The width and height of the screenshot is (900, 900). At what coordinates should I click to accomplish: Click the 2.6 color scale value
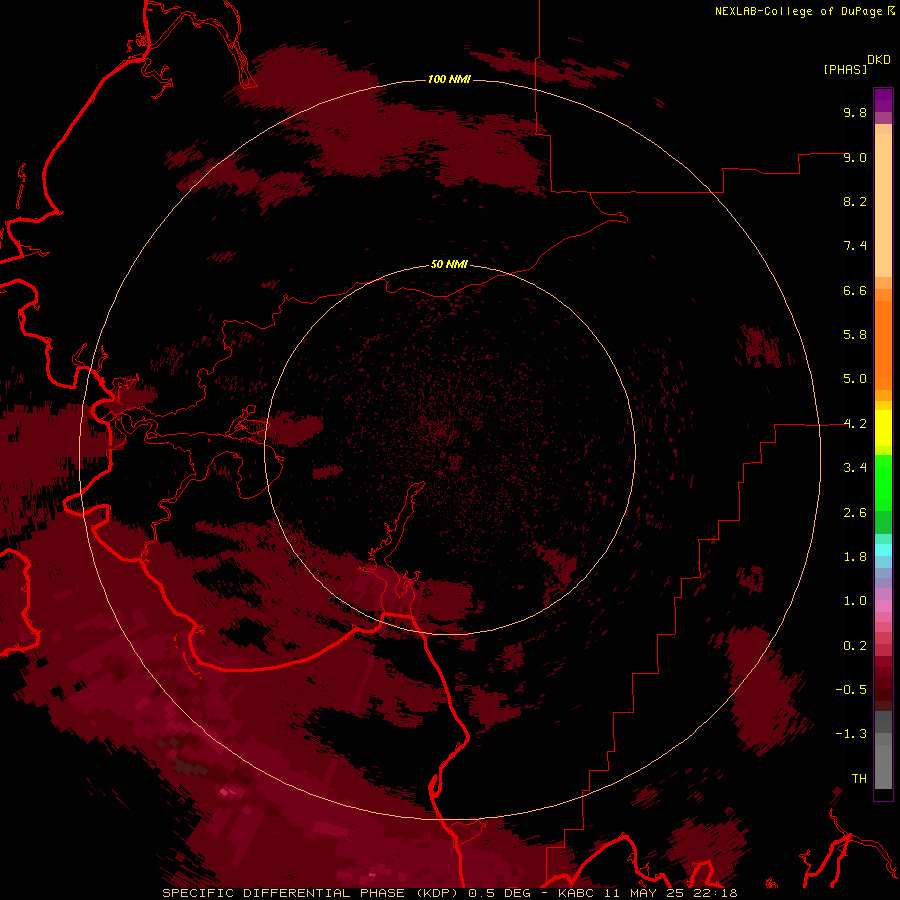pos(855,513)
